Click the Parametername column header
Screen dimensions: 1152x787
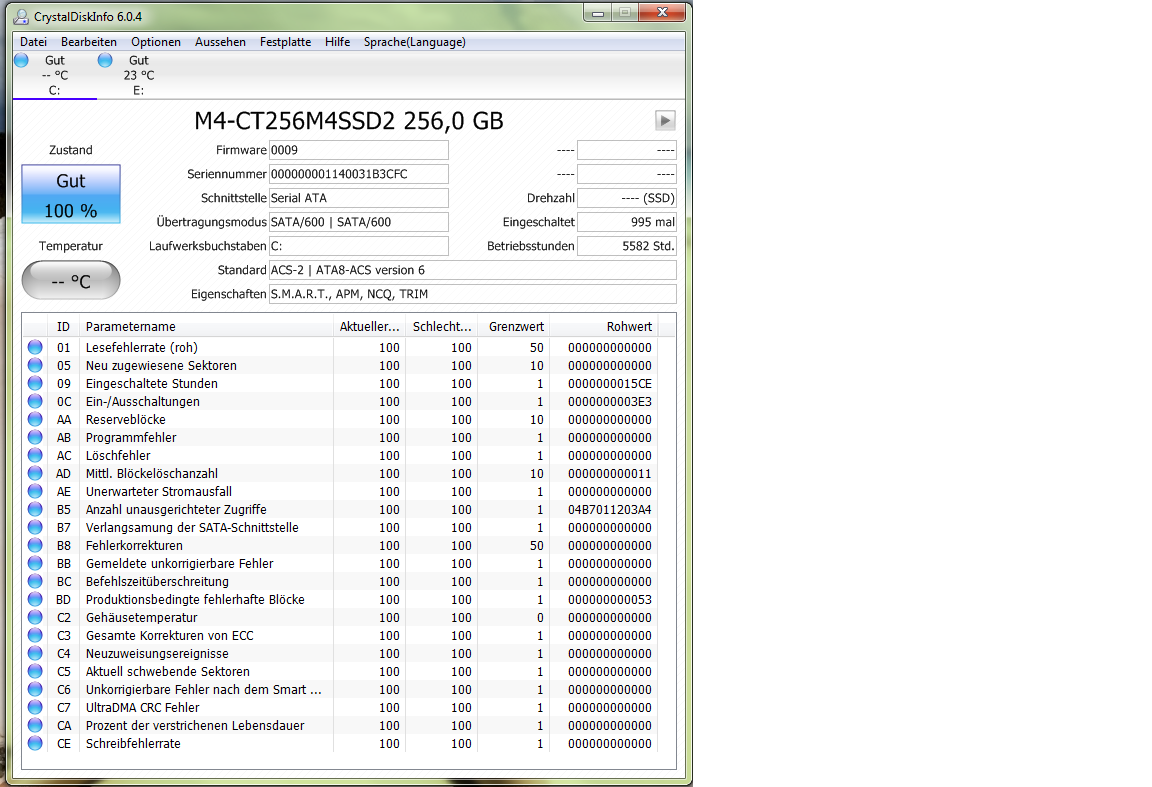point(206,326)
